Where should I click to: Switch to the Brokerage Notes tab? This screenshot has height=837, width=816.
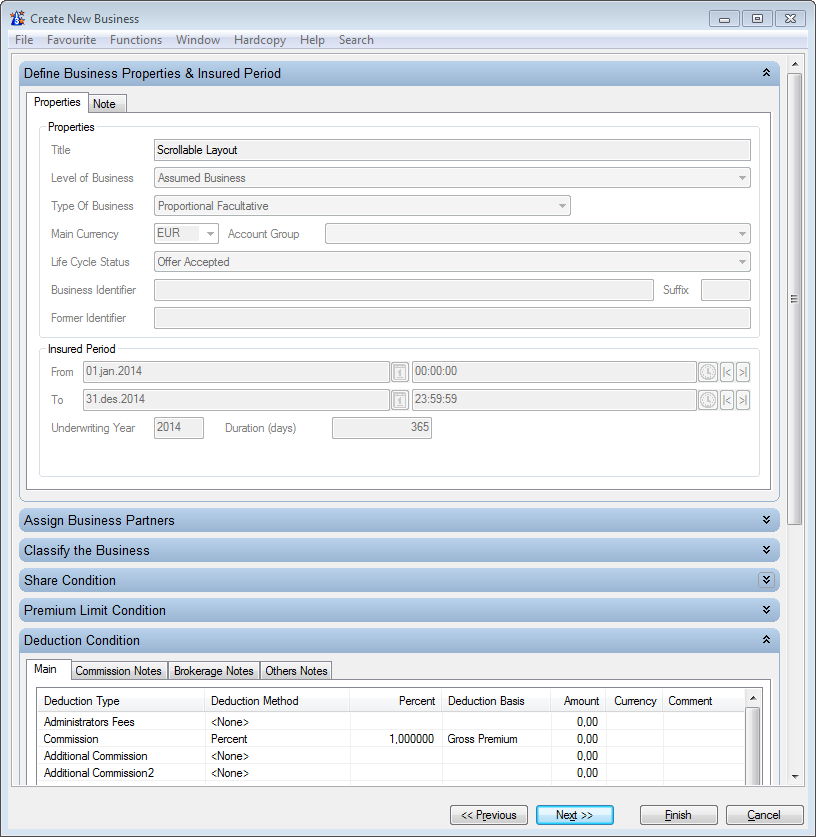pyautogui.click(x=213, y=670)
